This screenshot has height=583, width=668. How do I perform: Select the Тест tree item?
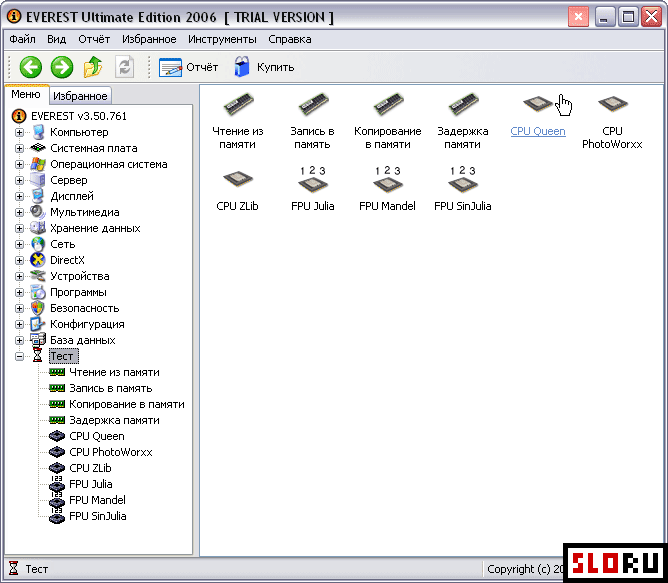pos(63,356)
